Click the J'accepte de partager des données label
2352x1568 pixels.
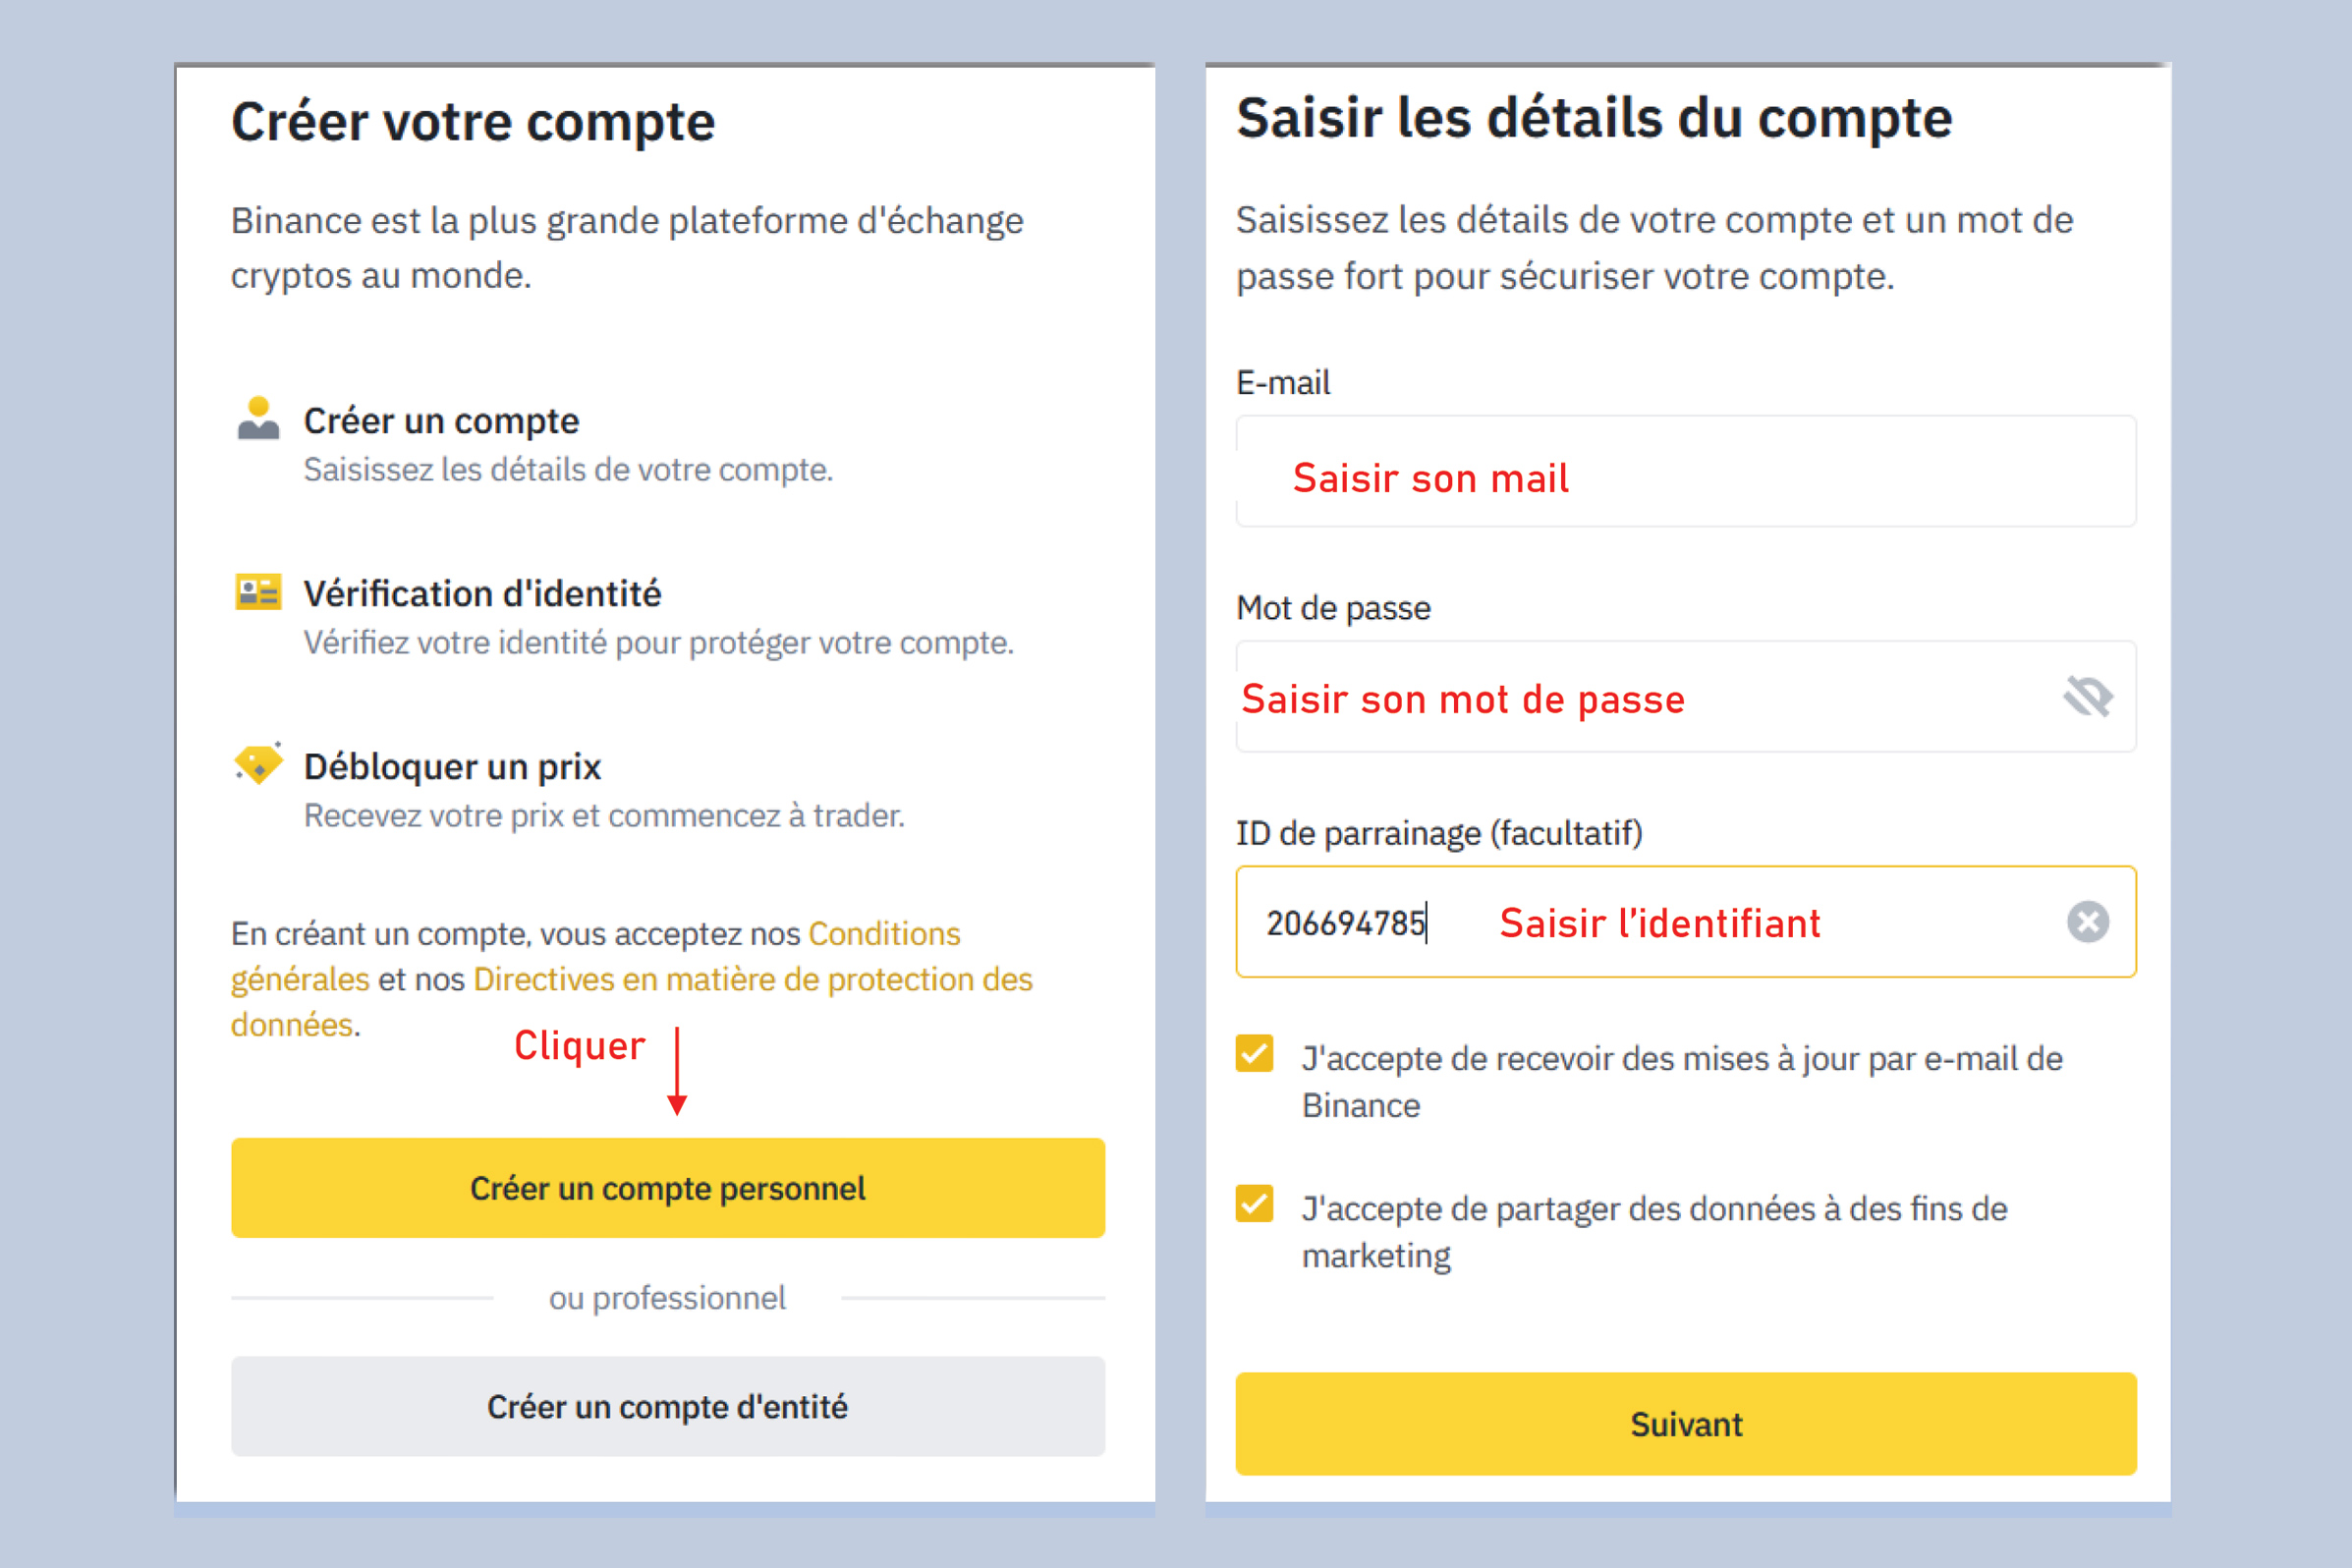point(1654,1232)
